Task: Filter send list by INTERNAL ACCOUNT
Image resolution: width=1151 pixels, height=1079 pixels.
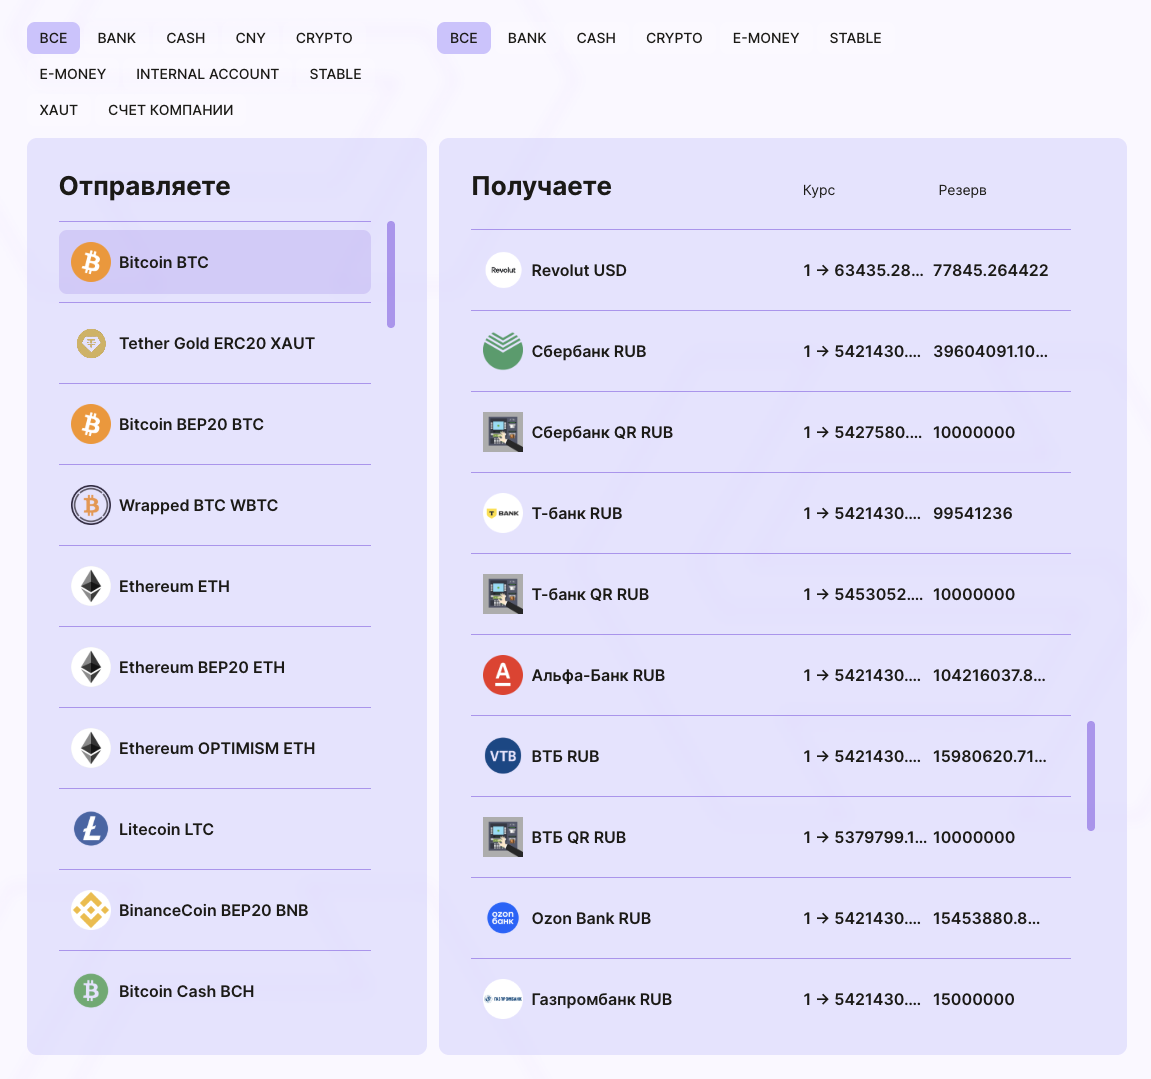Action: (208, 74)
